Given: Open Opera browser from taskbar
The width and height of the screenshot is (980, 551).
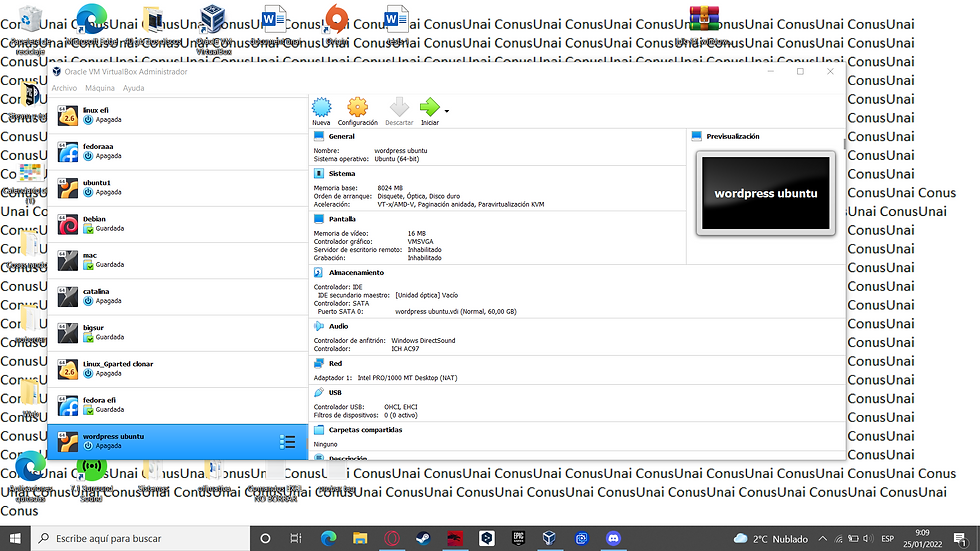Looking at the screenshot, I should tap(392, 539).
